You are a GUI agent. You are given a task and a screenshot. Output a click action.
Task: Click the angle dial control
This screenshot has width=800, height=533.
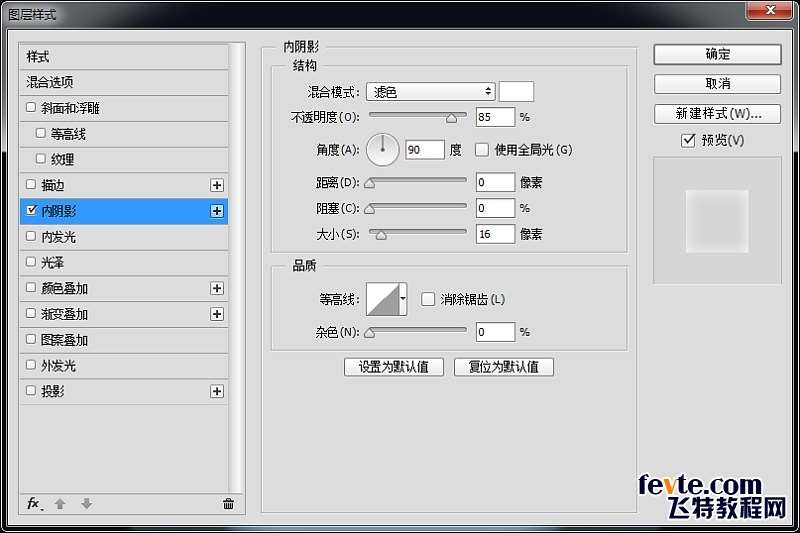click(383, 150)
